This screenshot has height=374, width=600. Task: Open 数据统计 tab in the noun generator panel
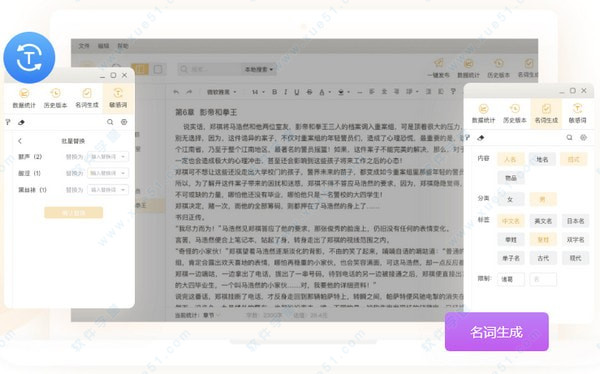[484, 114]
